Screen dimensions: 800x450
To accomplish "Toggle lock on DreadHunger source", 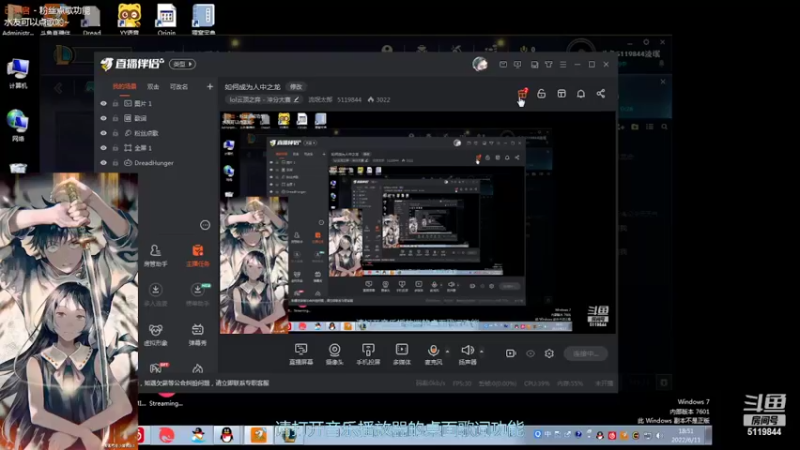I will coord(116,163).
